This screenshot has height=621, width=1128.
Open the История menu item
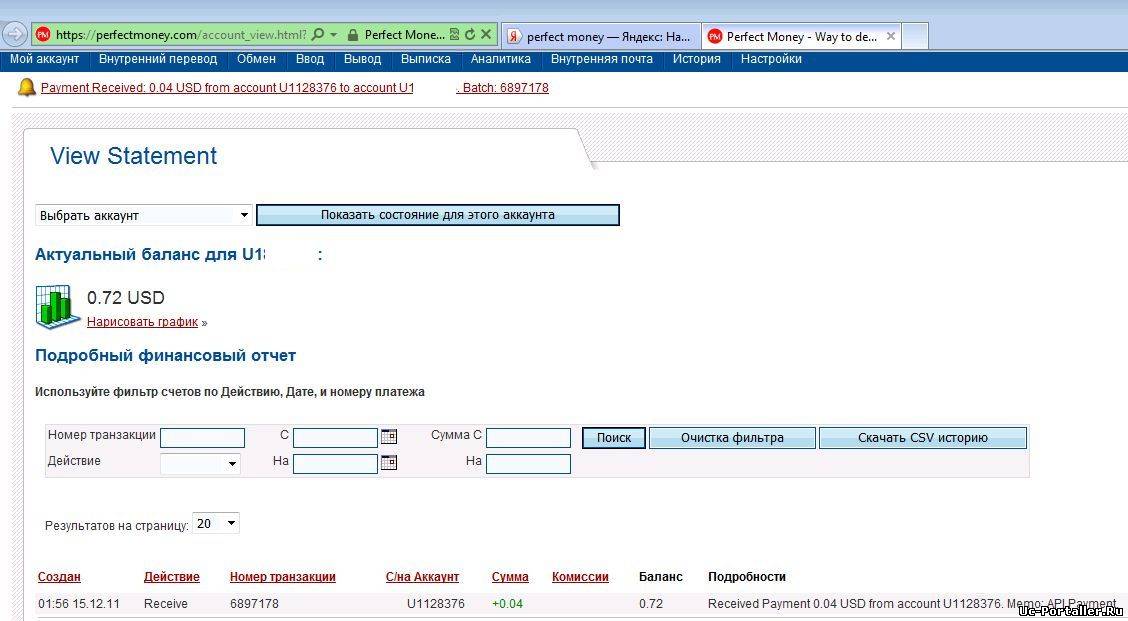[697, 59]
